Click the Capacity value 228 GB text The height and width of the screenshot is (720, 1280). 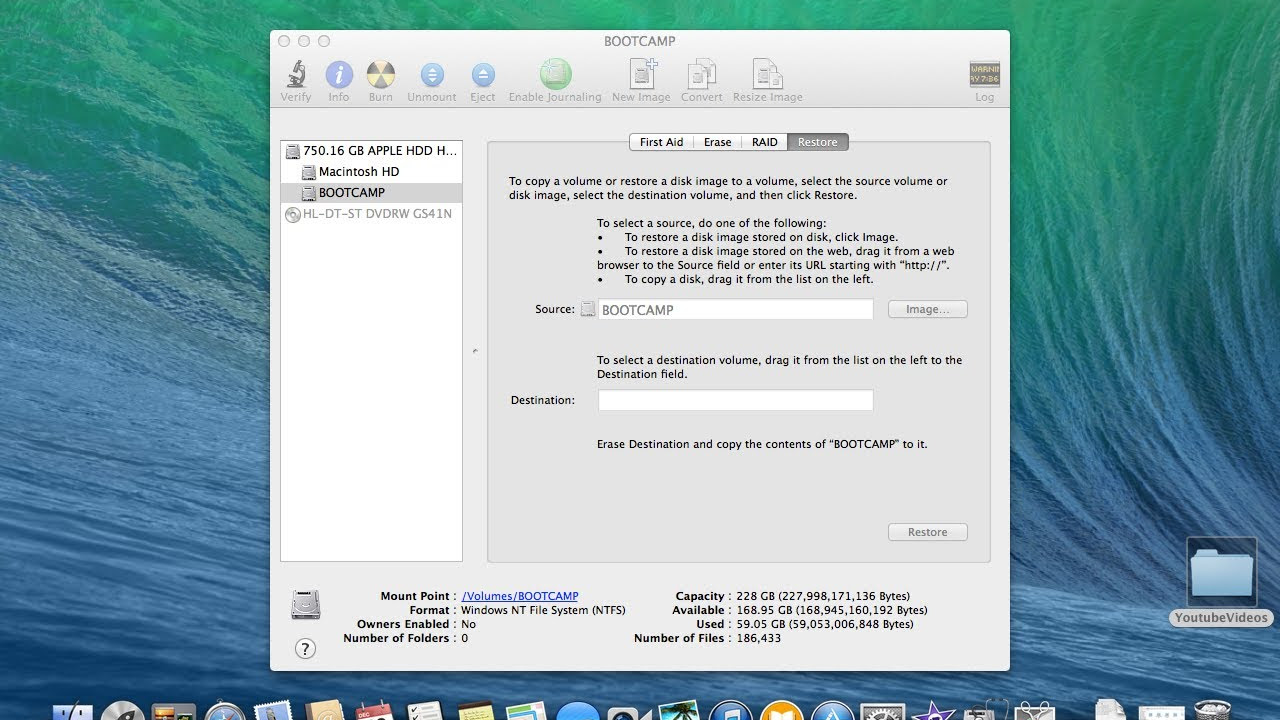[x=822, y=596]
